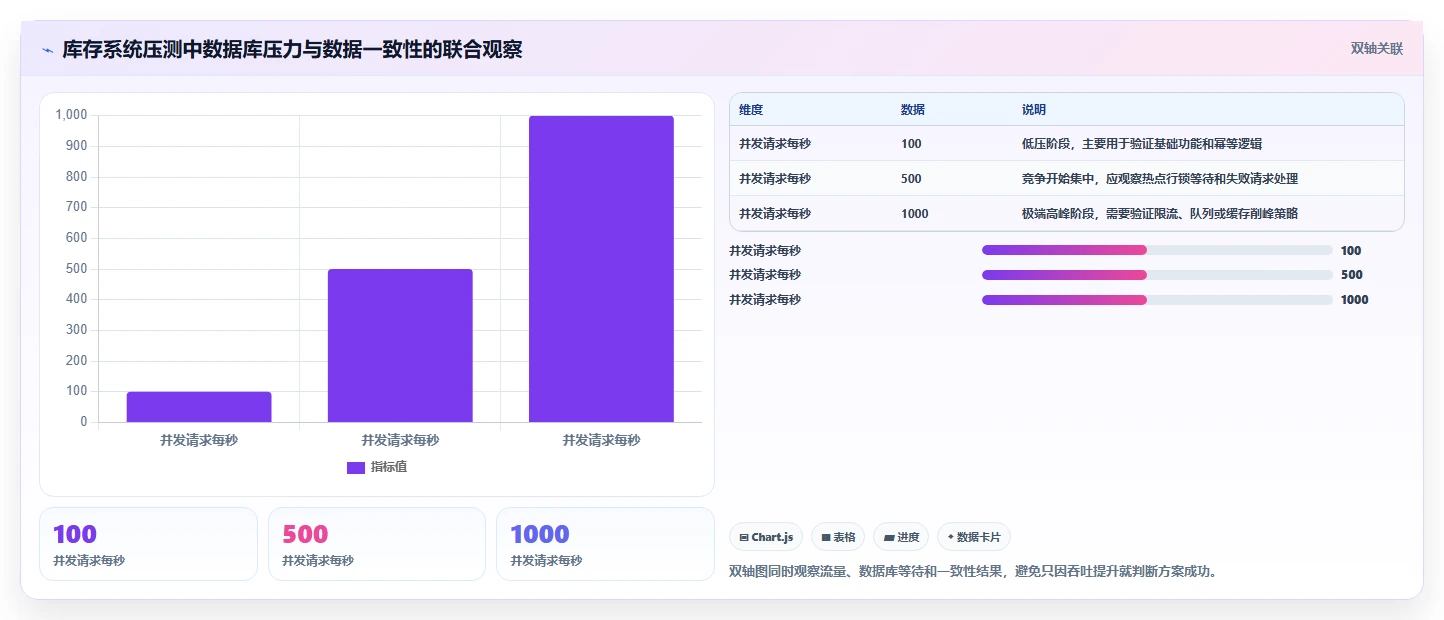Click the 指标值 legend label
Viewport: 1444px width, 620px height.
[389, 467]
